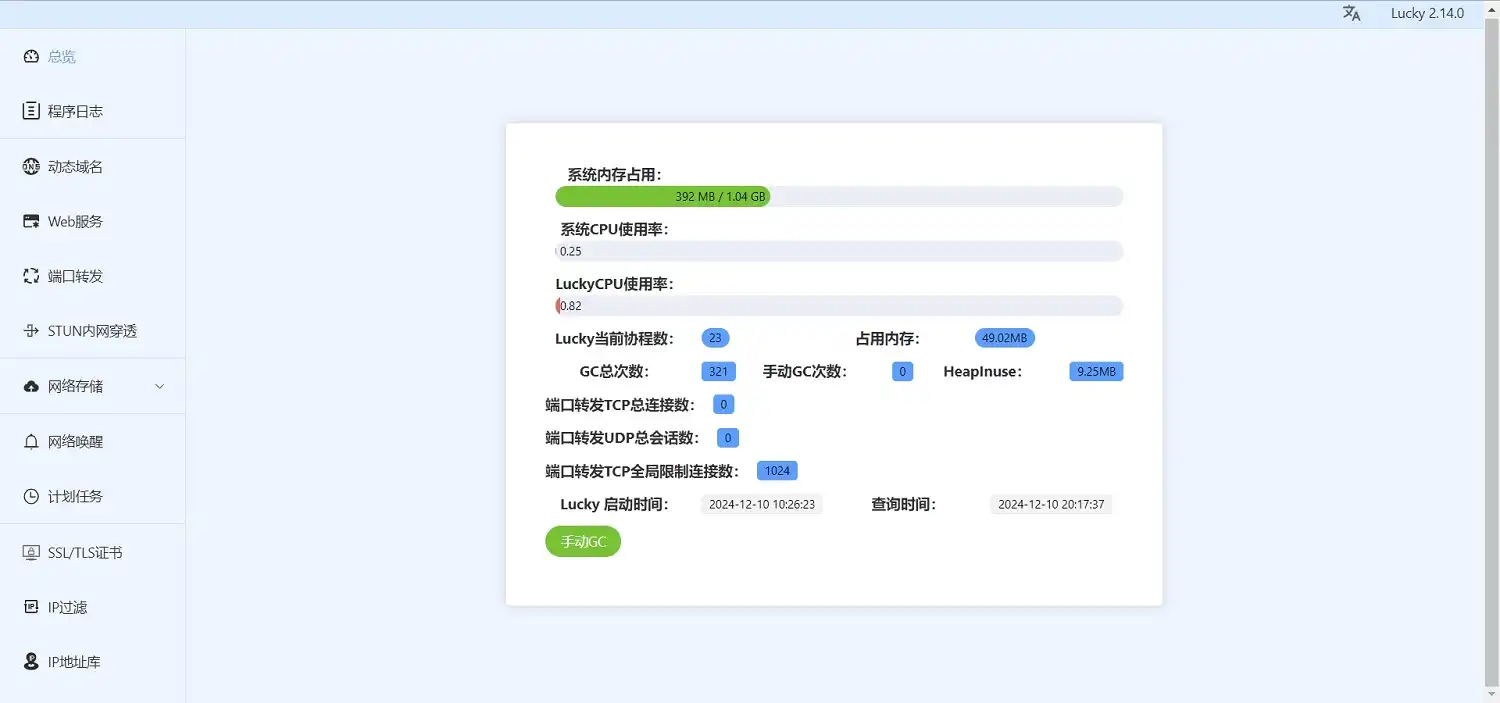
Task: Click the circular arrows icon beside 端口转发
Action: 31,276
